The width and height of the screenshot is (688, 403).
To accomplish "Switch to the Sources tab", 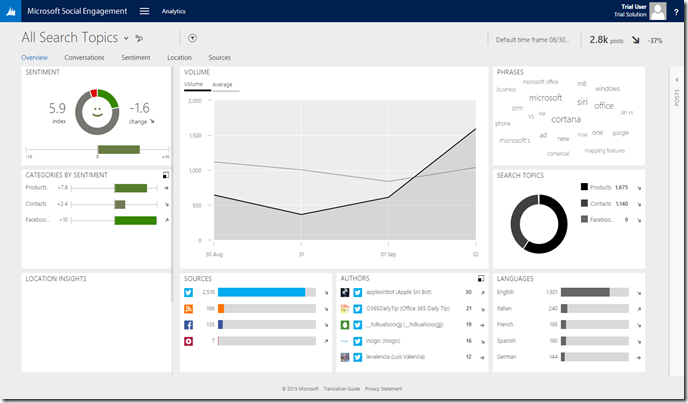I will pyautogui.click(x=219, y=58).
